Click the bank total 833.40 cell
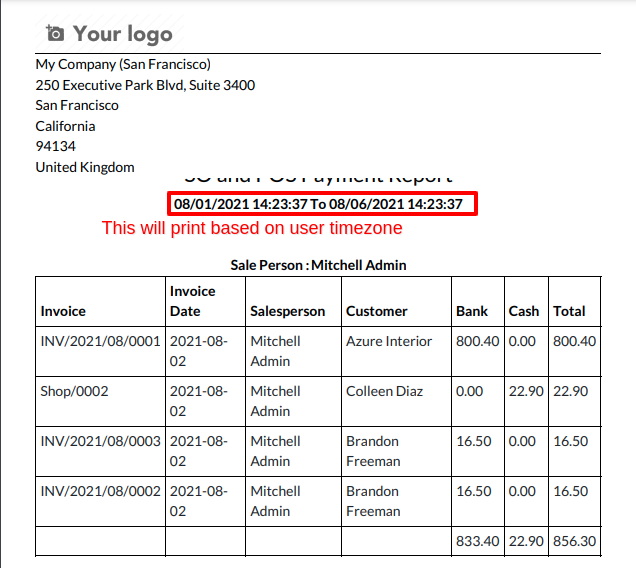Viewport: 636px width, 568px height. click(477, 541)
